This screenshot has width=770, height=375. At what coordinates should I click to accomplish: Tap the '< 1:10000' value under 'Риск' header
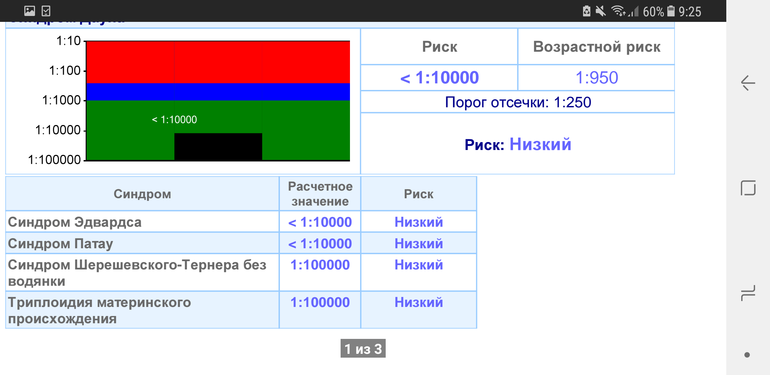click(440, 78)
